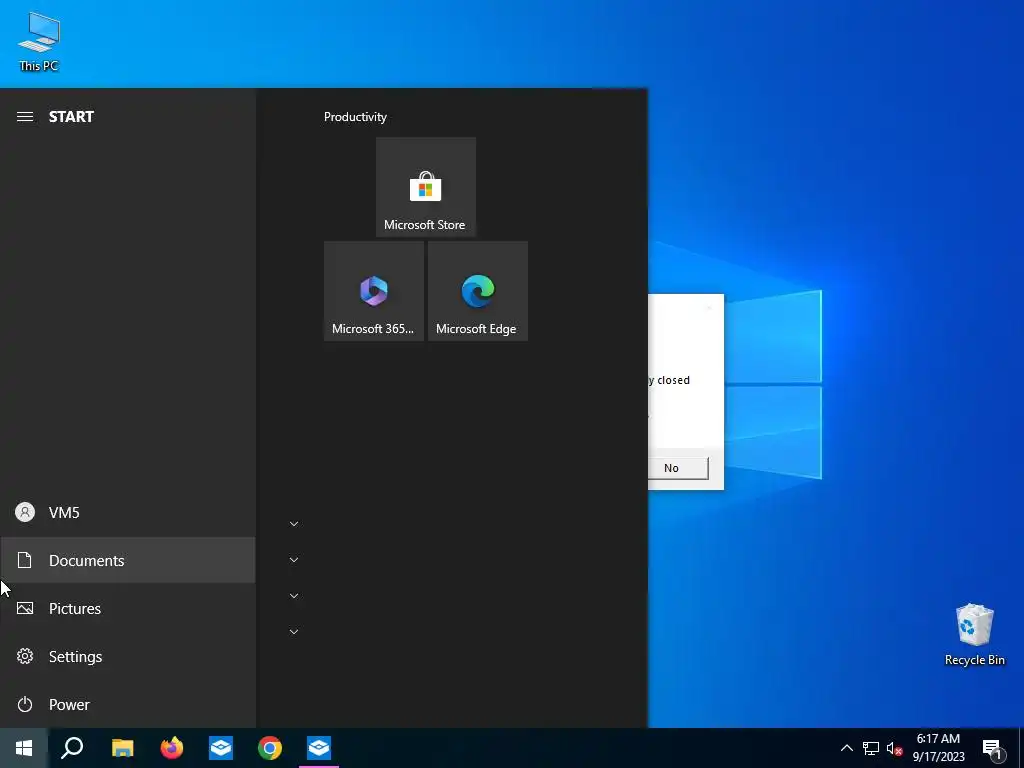Image resolution: width=1024 pixels, height=768 pixels.
Task: Expand the first chevron in app list
Action: tap(294, 524)
